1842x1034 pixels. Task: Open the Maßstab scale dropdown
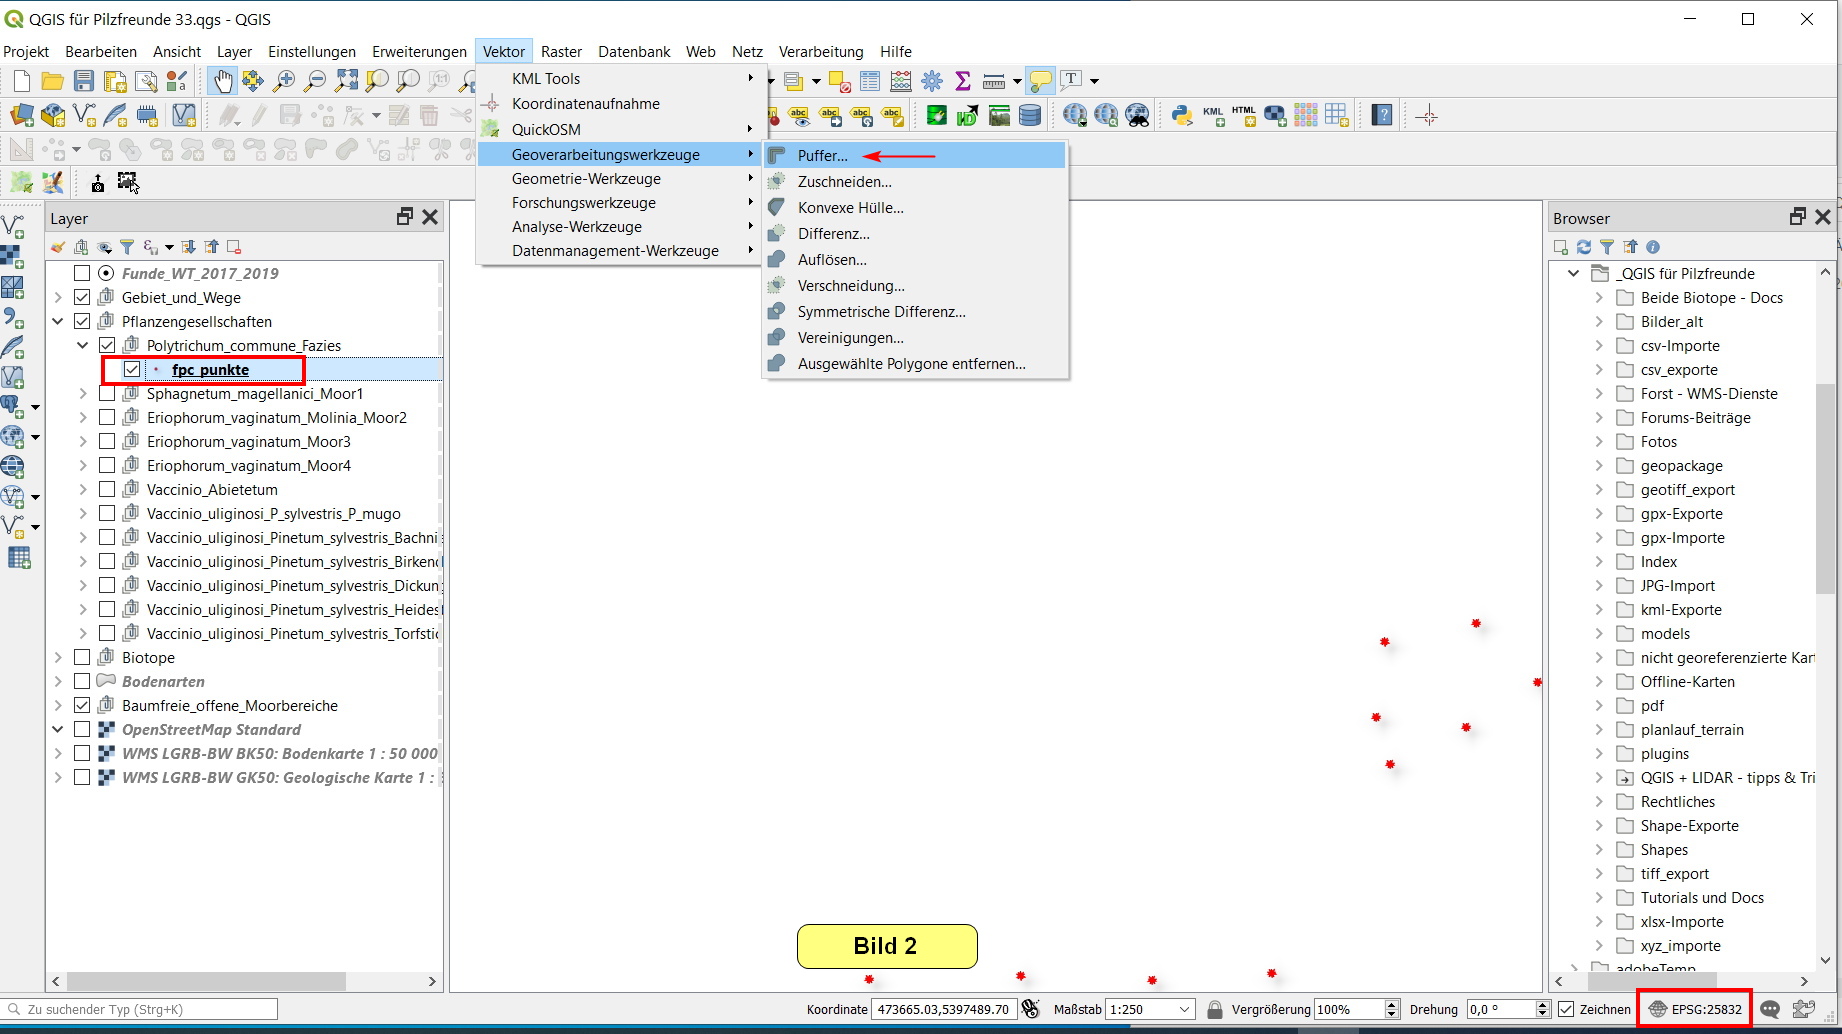tap(1184, 1009)
